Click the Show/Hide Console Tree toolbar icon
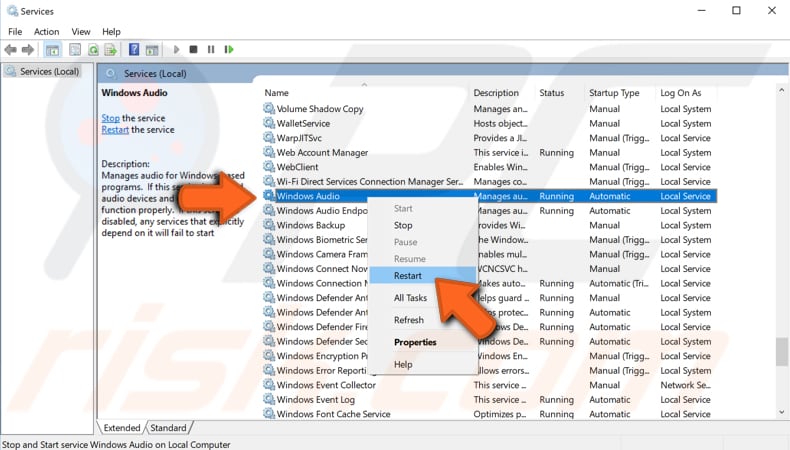The height and width of the screenshot is (450, 790). [x=52, y=49]
